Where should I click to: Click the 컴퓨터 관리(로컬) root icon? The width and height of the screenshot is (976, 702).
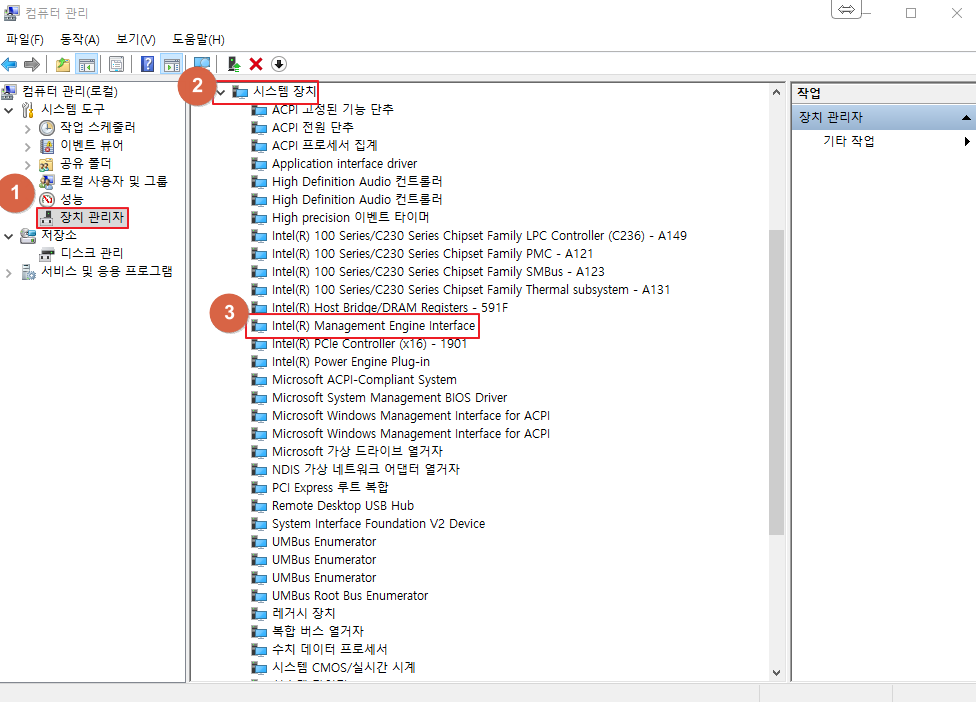(x=9, y=92)
